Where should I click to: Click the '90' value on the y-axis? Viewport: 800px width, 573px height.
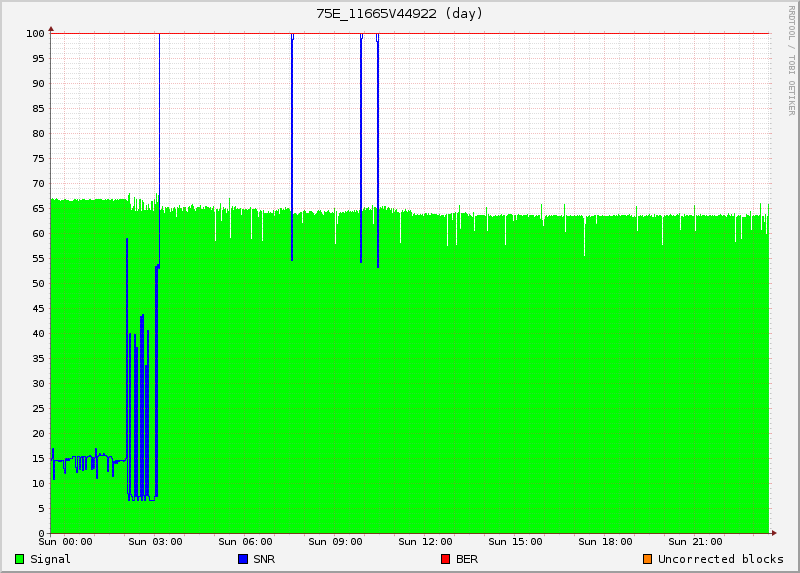pos(38,84)
